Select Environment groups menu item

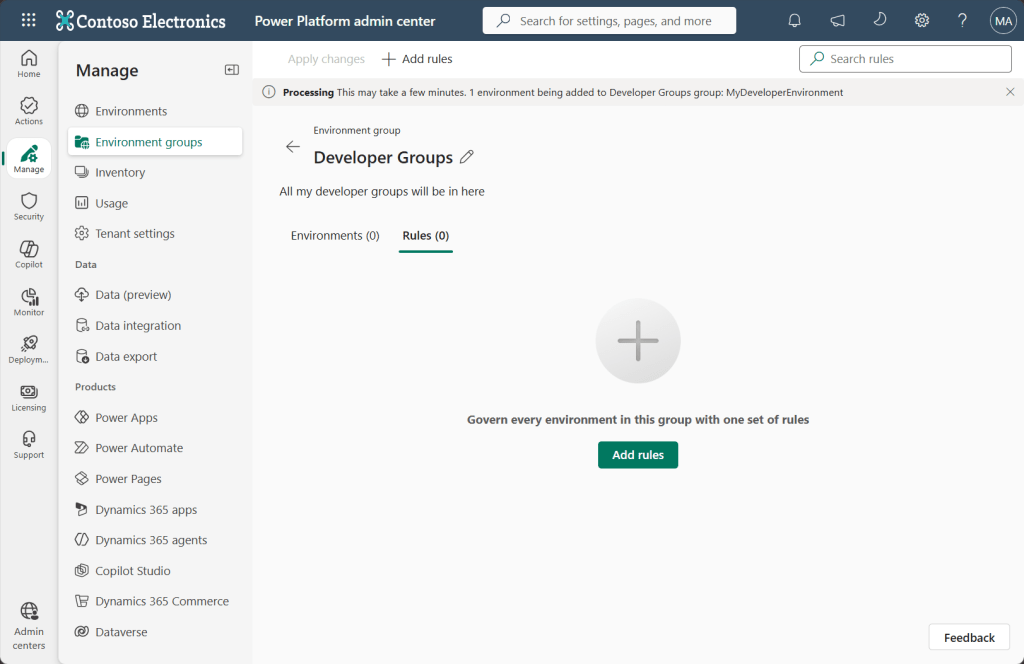pos(155,142)
